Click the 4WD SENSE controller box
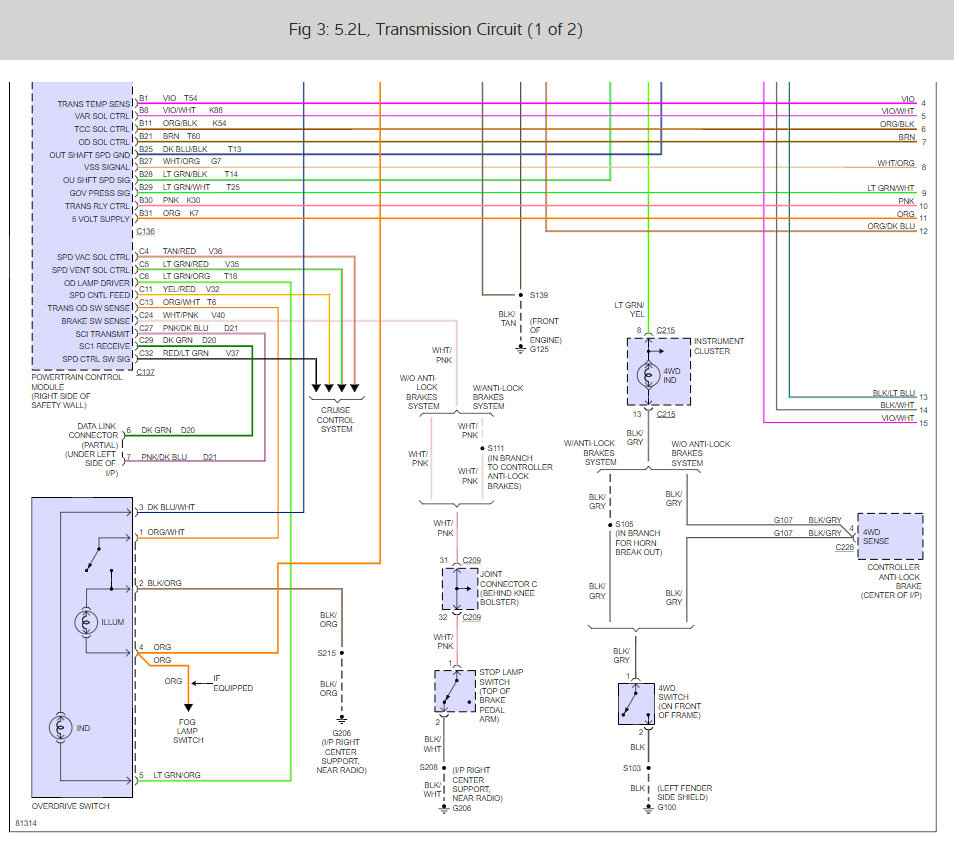Image resolution: width=954 pixels, height=850 pixels. (x=890, y=536)
